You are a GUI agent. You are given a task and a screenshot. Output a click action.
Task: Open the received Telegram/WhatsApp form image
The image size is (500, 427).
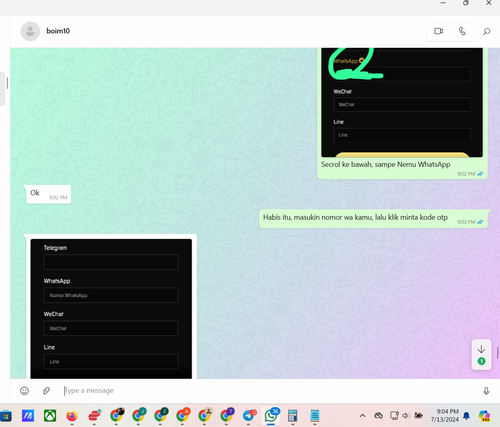click(111, 309)
